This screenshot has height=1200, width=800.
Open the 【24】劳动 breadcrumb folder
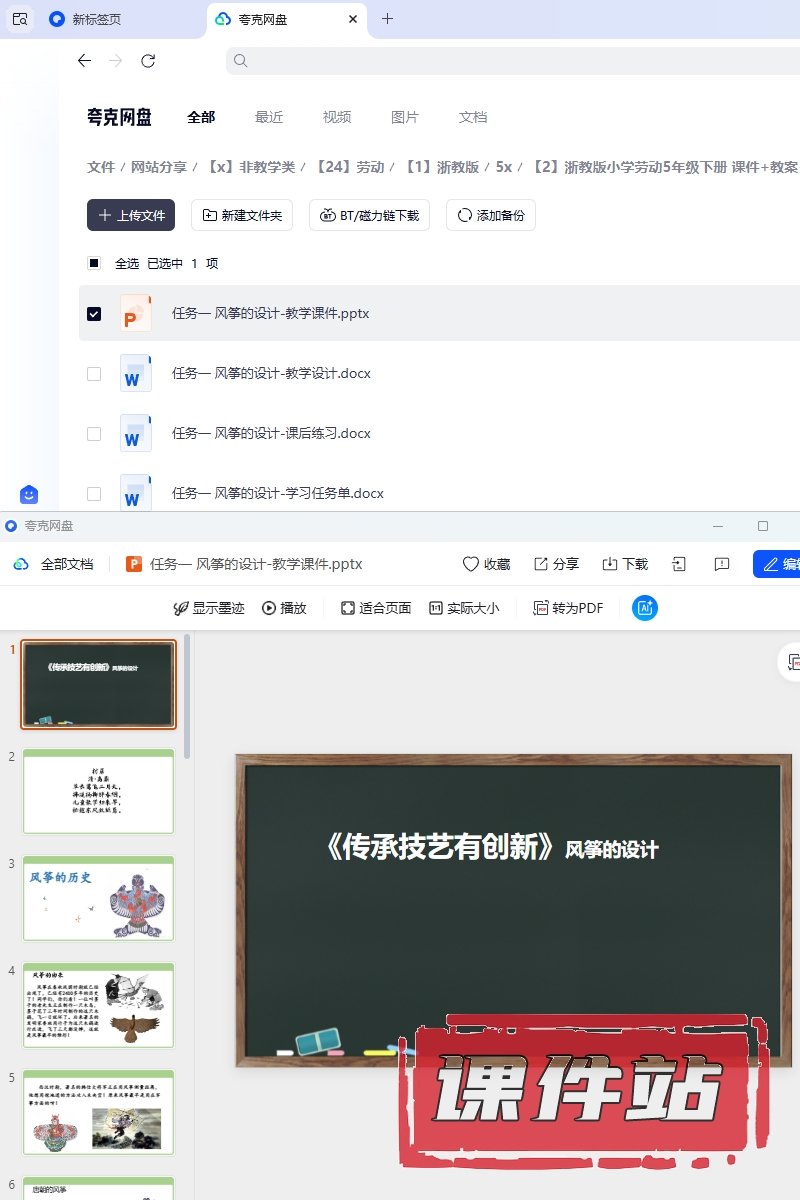tap(349, 167)
